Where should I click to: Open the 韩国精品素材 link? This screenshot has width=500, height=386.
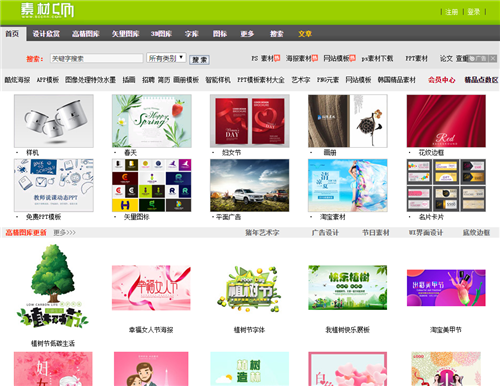tap(397, 80)
